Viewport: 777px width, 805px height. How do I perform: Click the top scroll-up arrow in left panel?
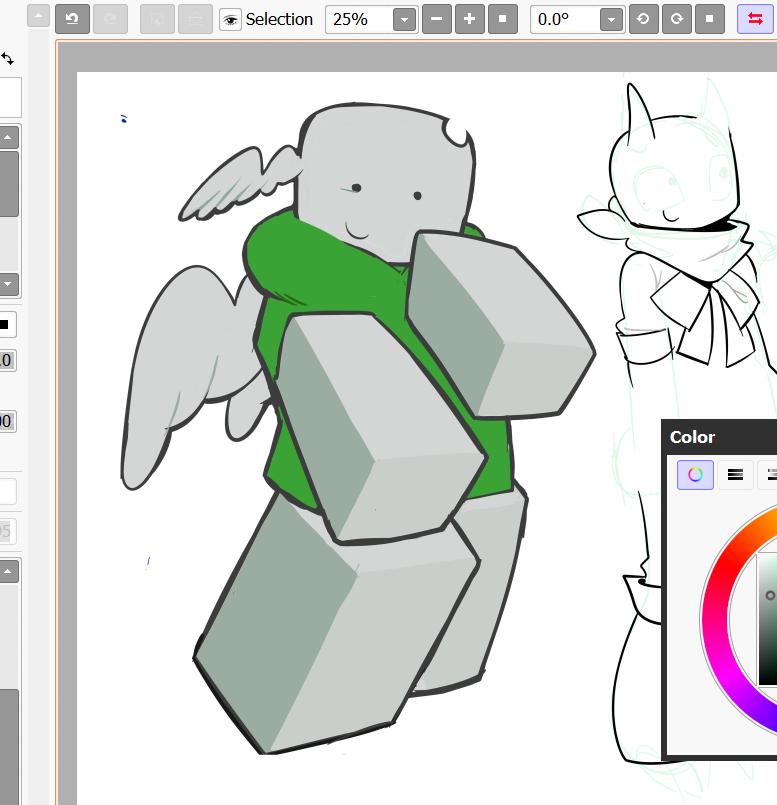(x=8, y=137)
